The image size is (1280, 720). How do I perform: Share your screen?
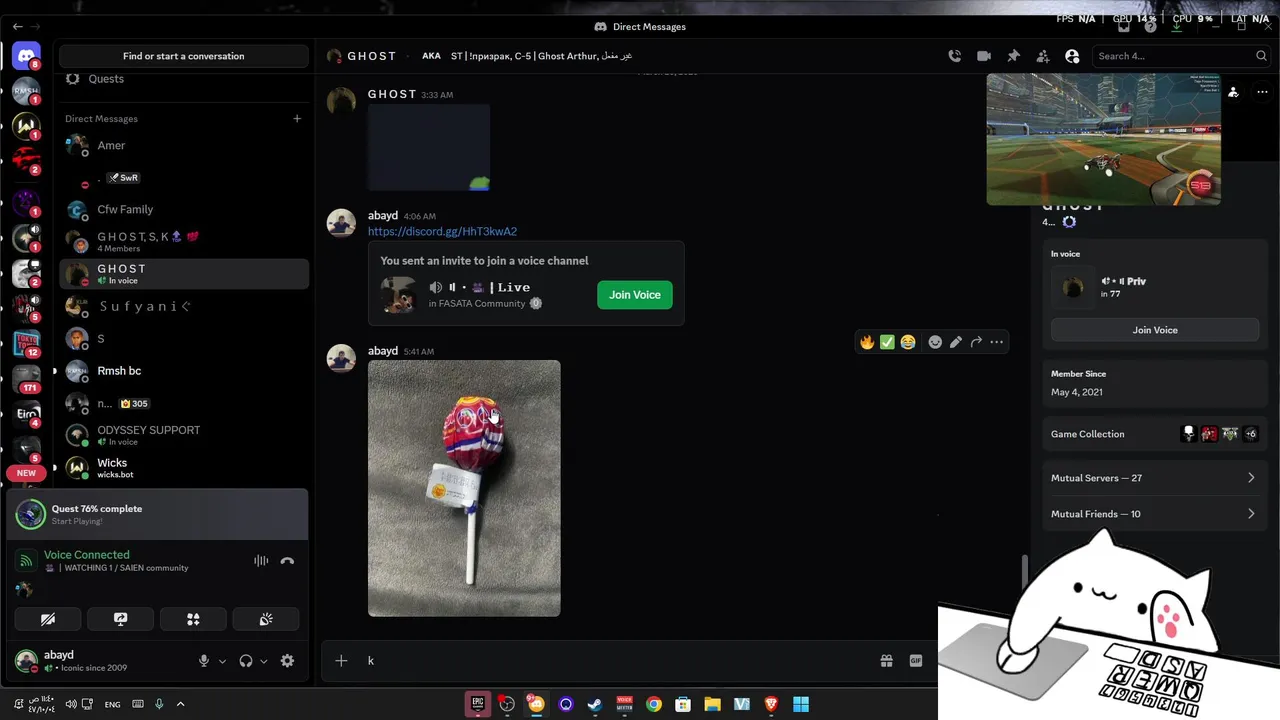click(121, 620)
